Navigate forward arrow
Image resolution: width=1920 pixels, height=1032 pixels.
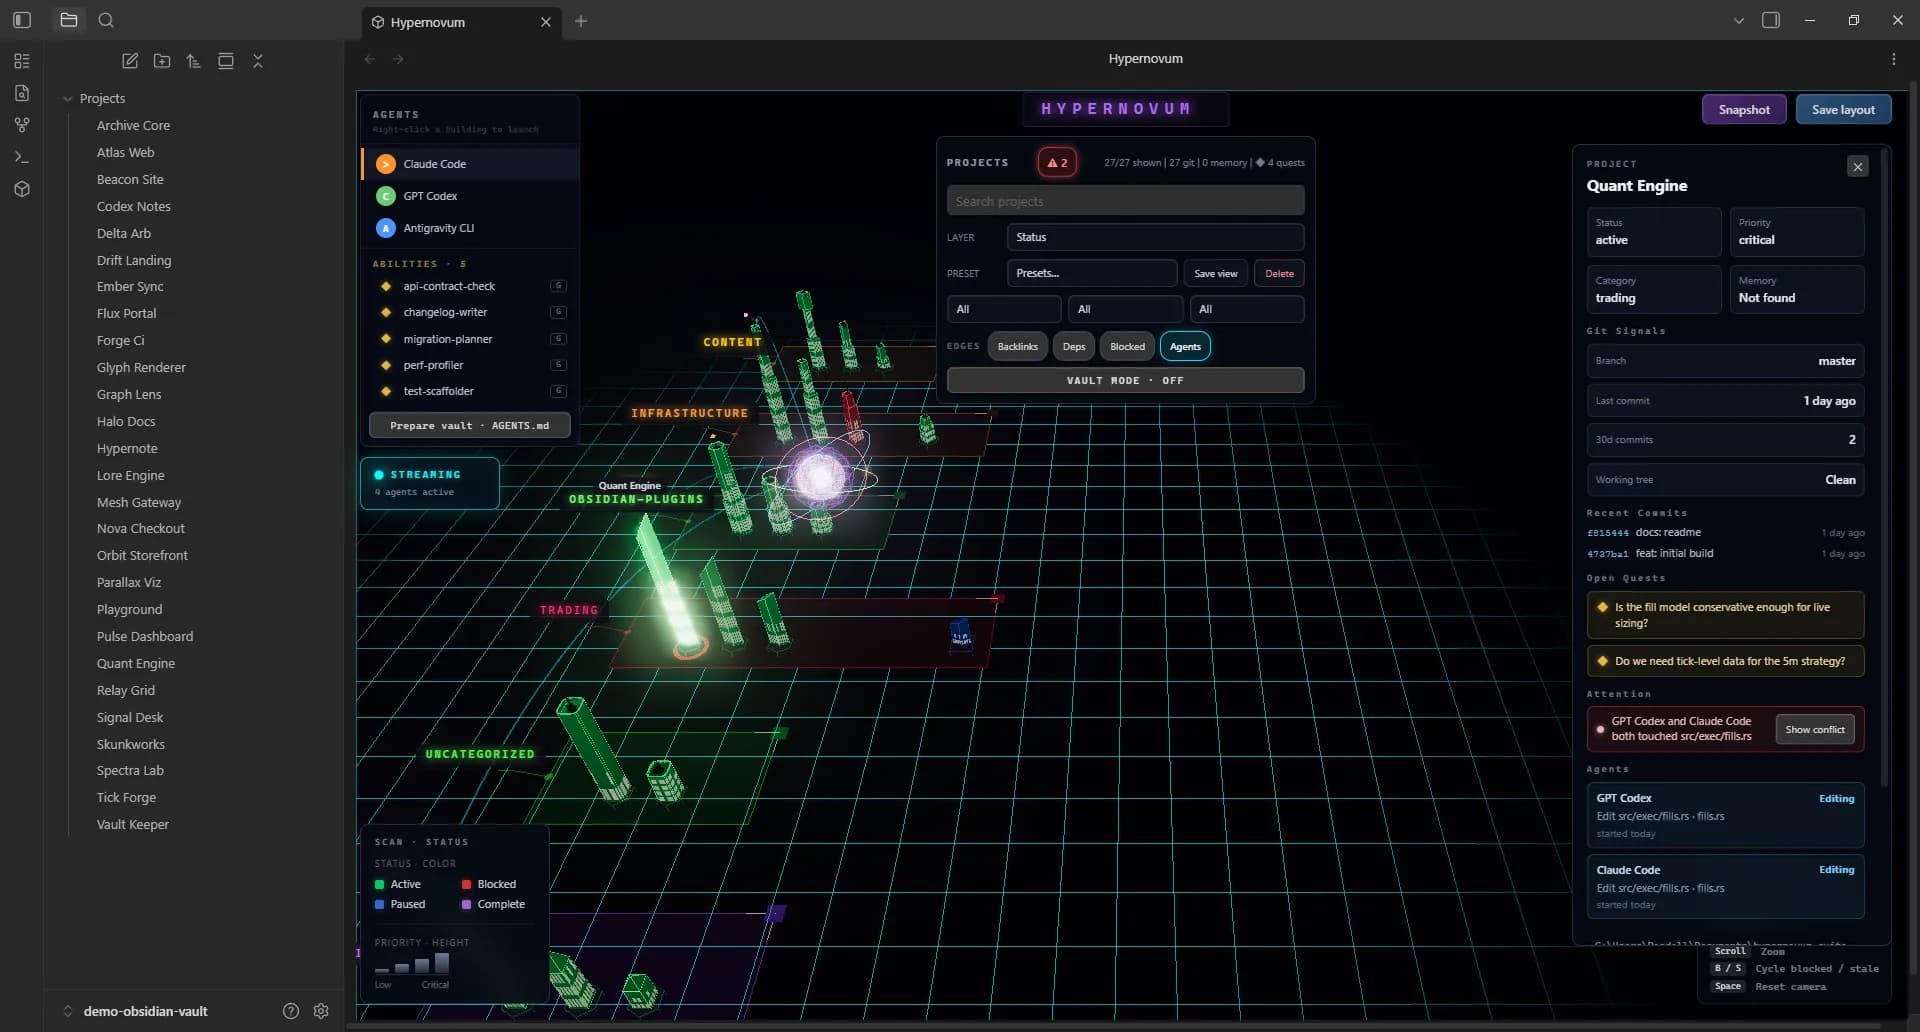point(398,59)
